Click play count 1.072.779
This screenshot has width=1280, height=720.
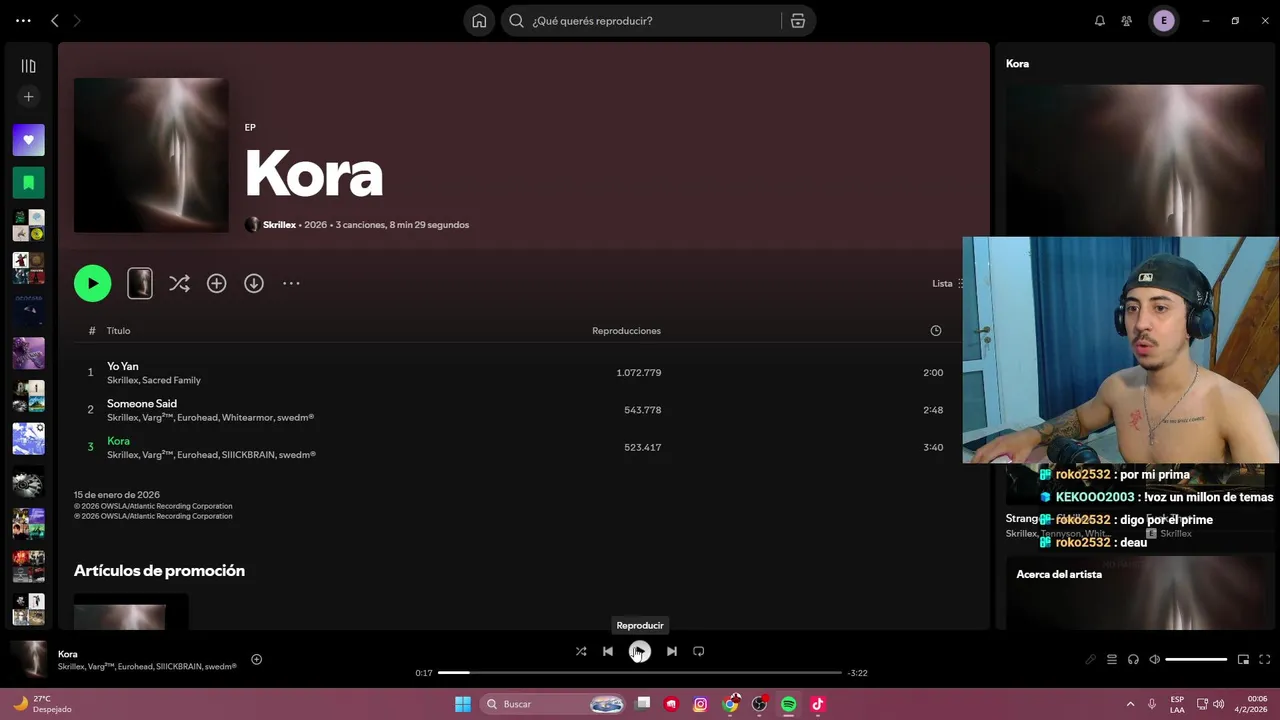click(639, 373)
